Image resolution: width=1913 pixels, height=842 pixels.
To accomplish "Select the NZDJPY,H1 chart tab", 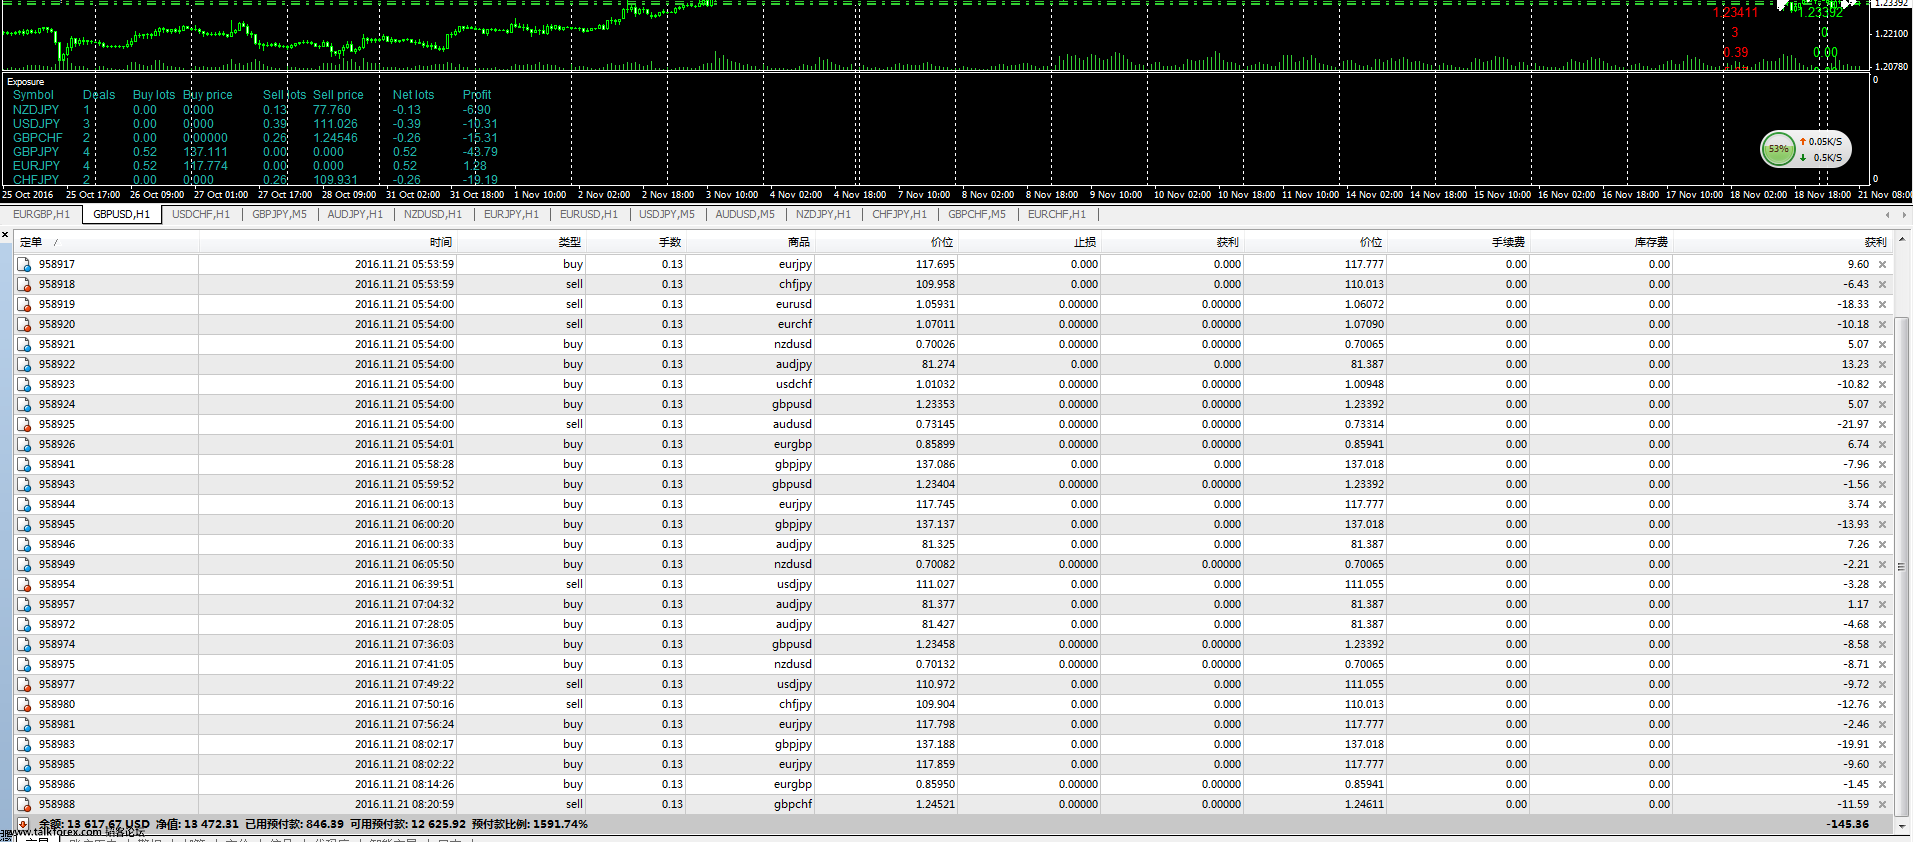I will tap(823, 215).
